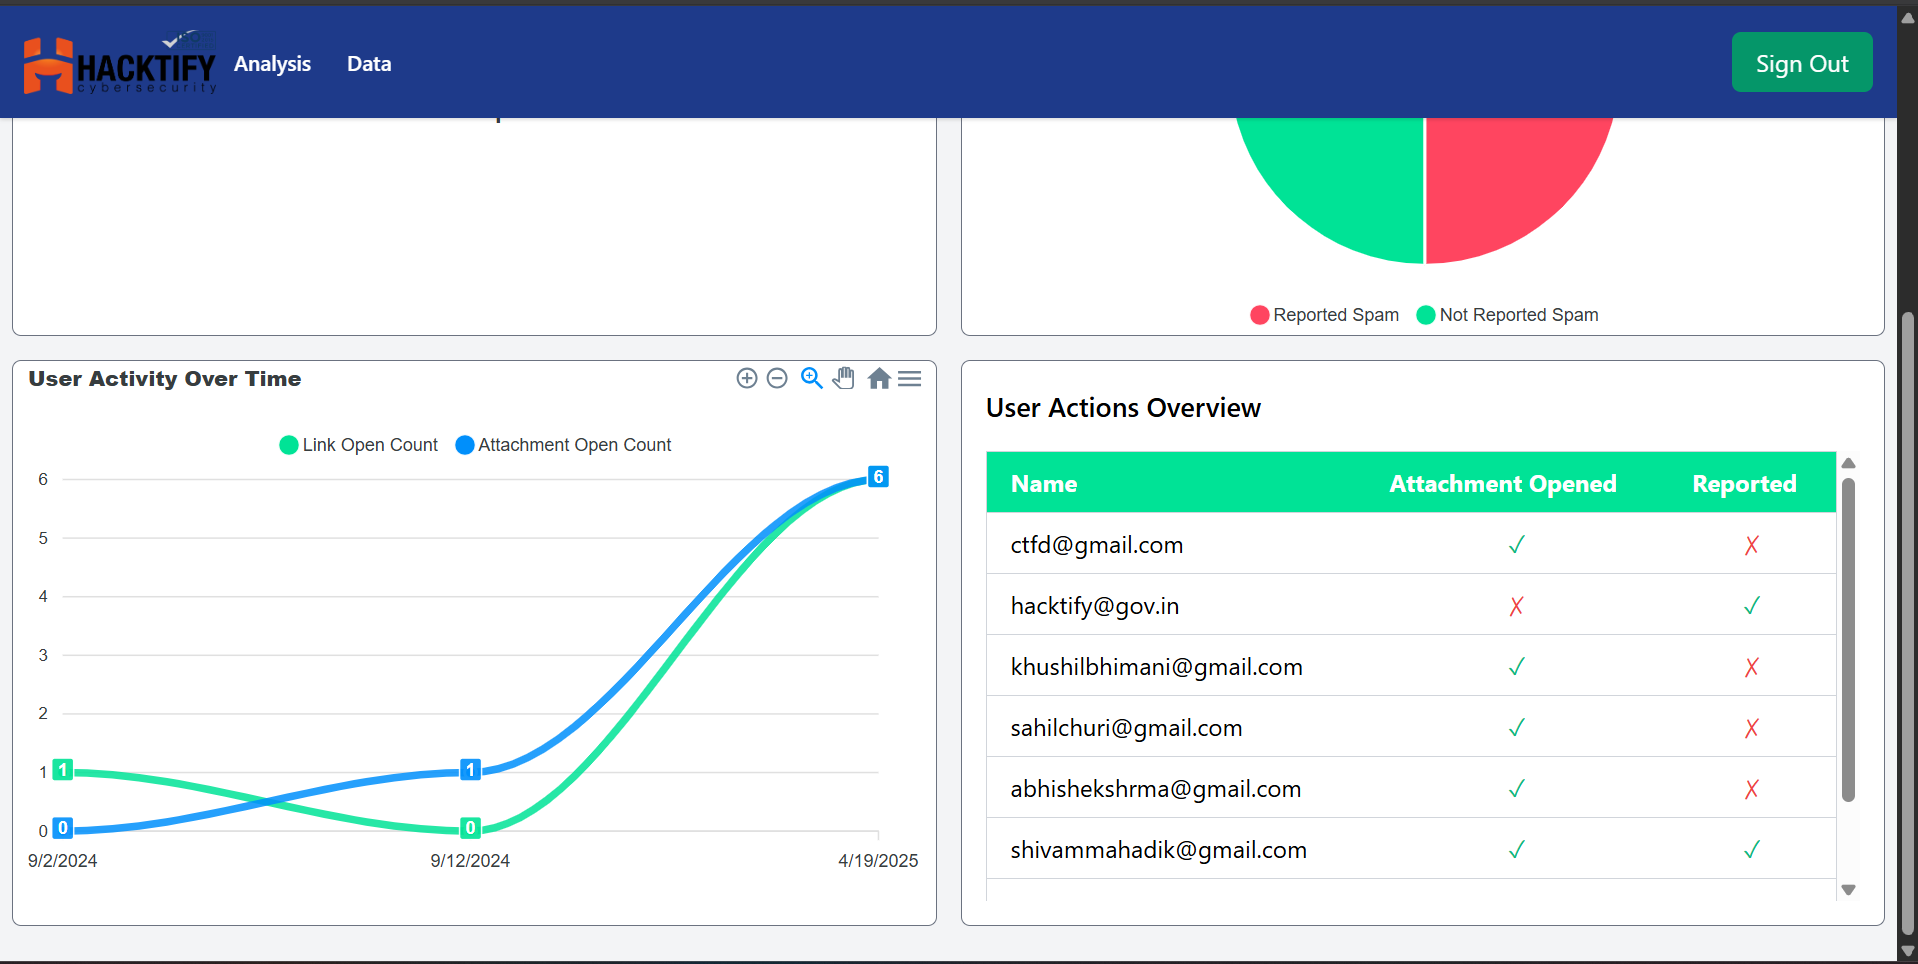Toggle Attachment Open Count legend series
1918x964 pixels.
point(564,445)
